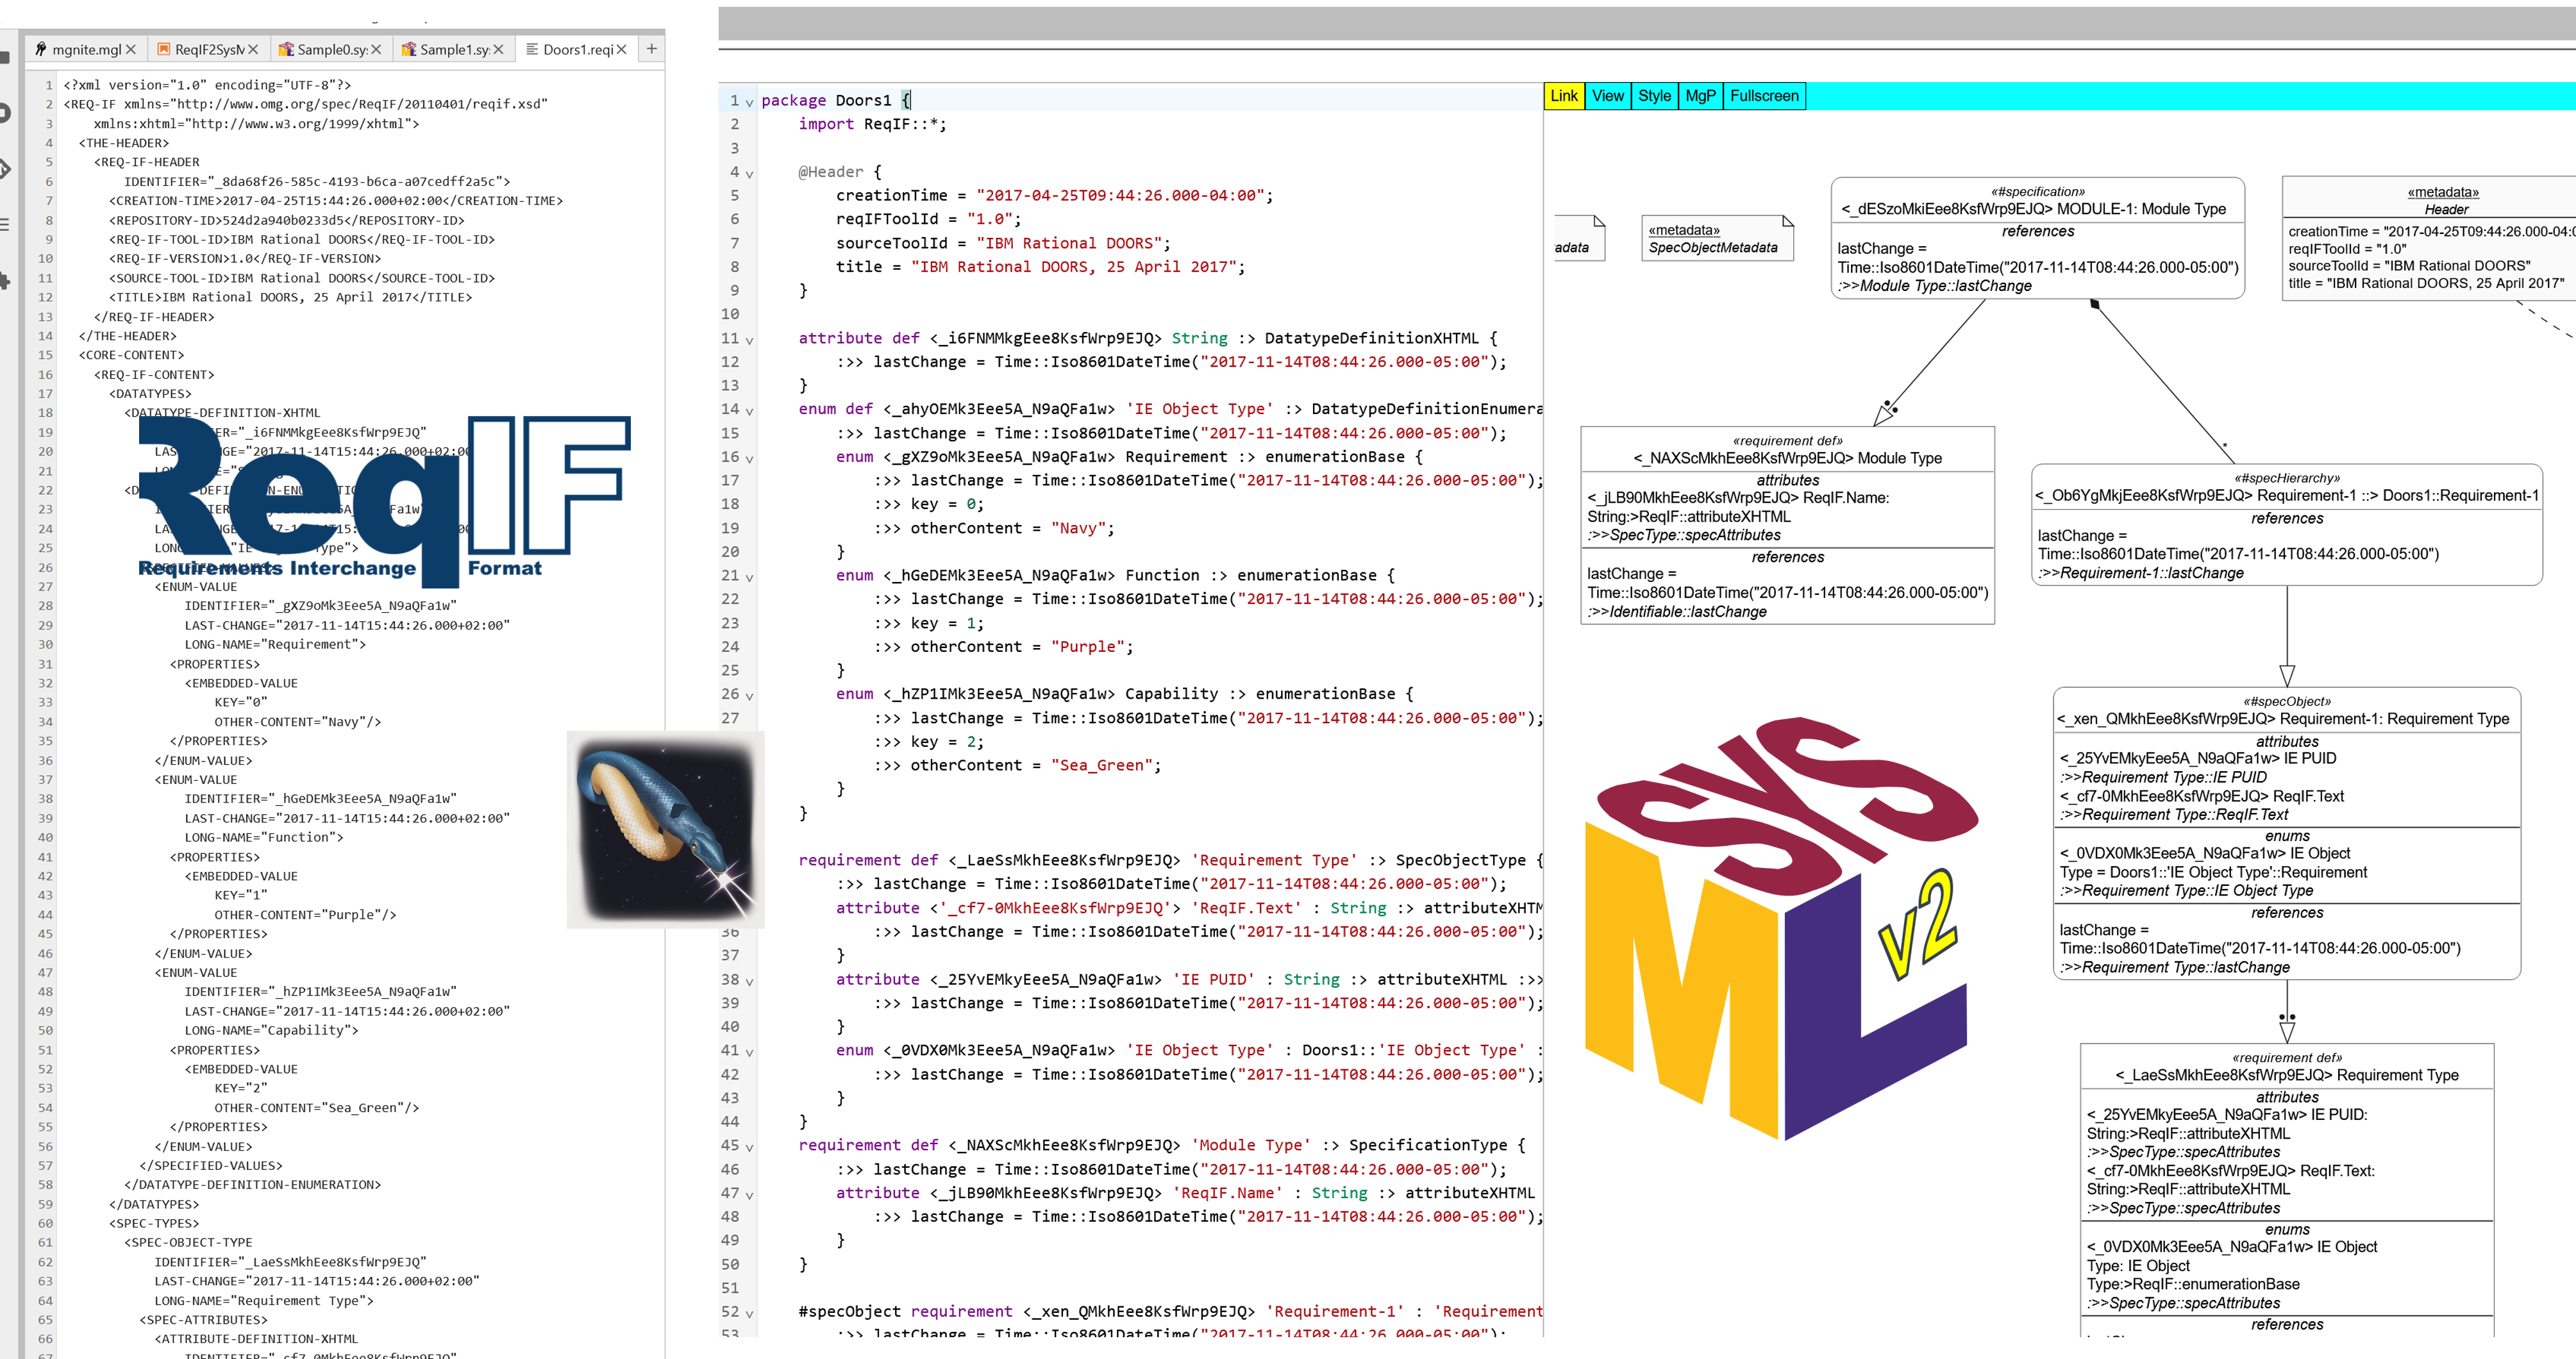Image resolution: width=2576 pixels, height=1359 pixels.
Task: Collapse the @Header block fold arrow
Action: pos(750,174)
